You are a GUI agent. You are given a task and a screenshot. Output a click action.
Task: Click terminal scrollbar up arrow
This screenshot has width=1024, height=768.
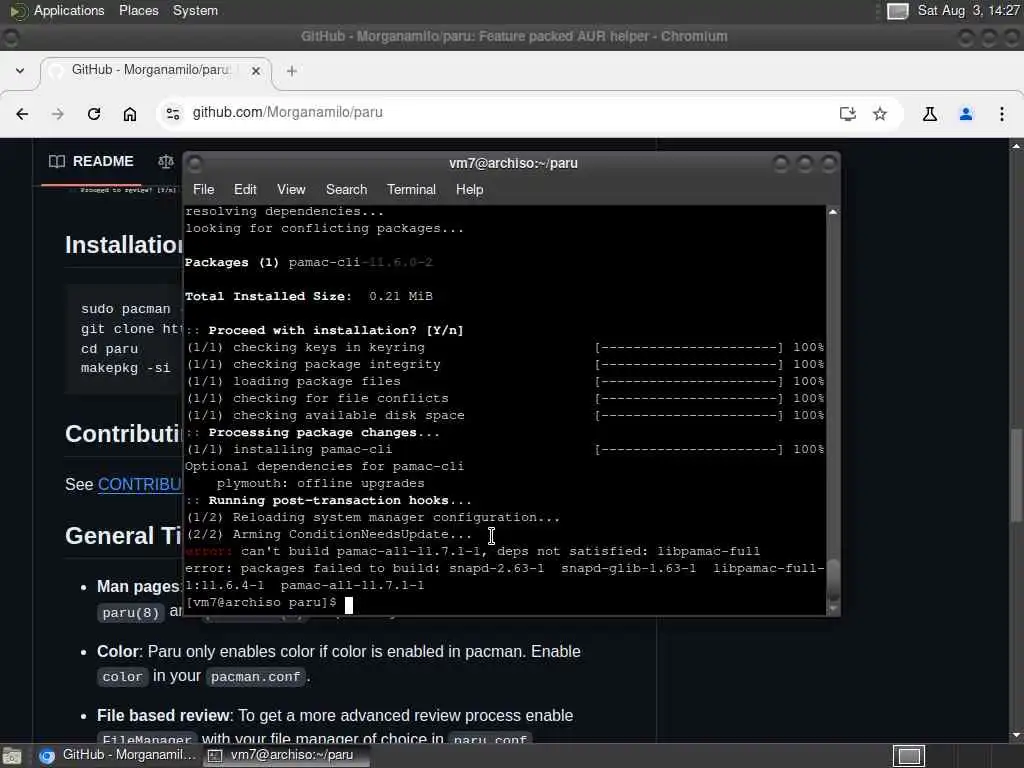[833, 212]
